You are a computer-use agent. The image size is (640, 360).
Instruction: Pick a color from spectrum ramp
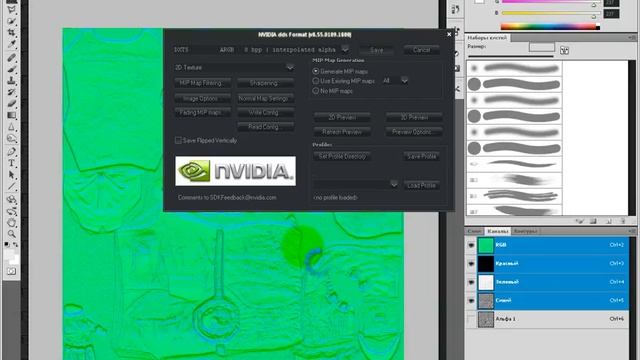click(x=550, y=27)
